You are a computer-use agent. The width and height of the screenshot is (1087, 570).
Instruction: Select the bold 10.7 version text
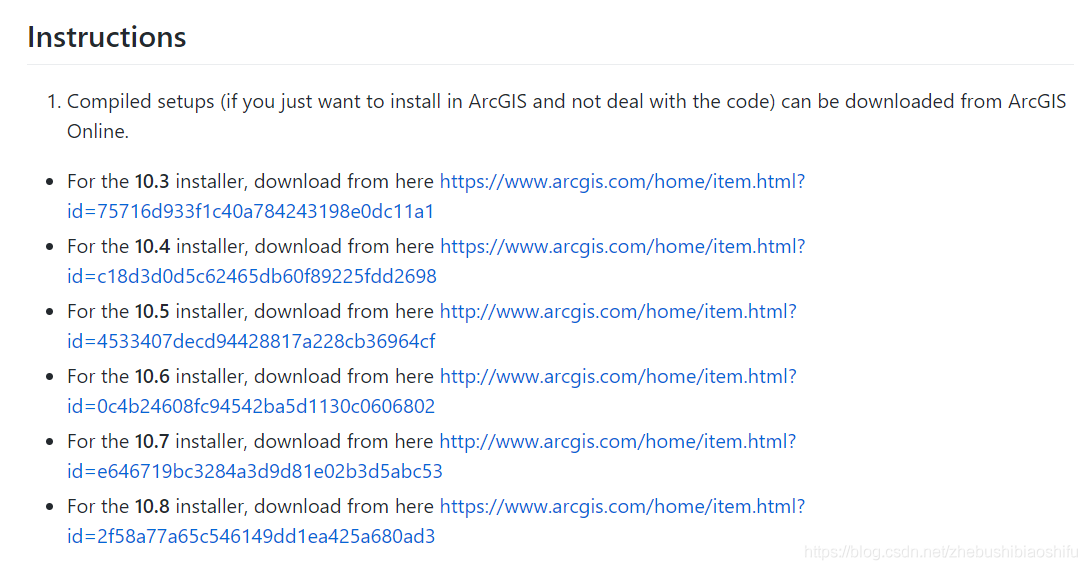pyautogui.click(x=152, y=442)
